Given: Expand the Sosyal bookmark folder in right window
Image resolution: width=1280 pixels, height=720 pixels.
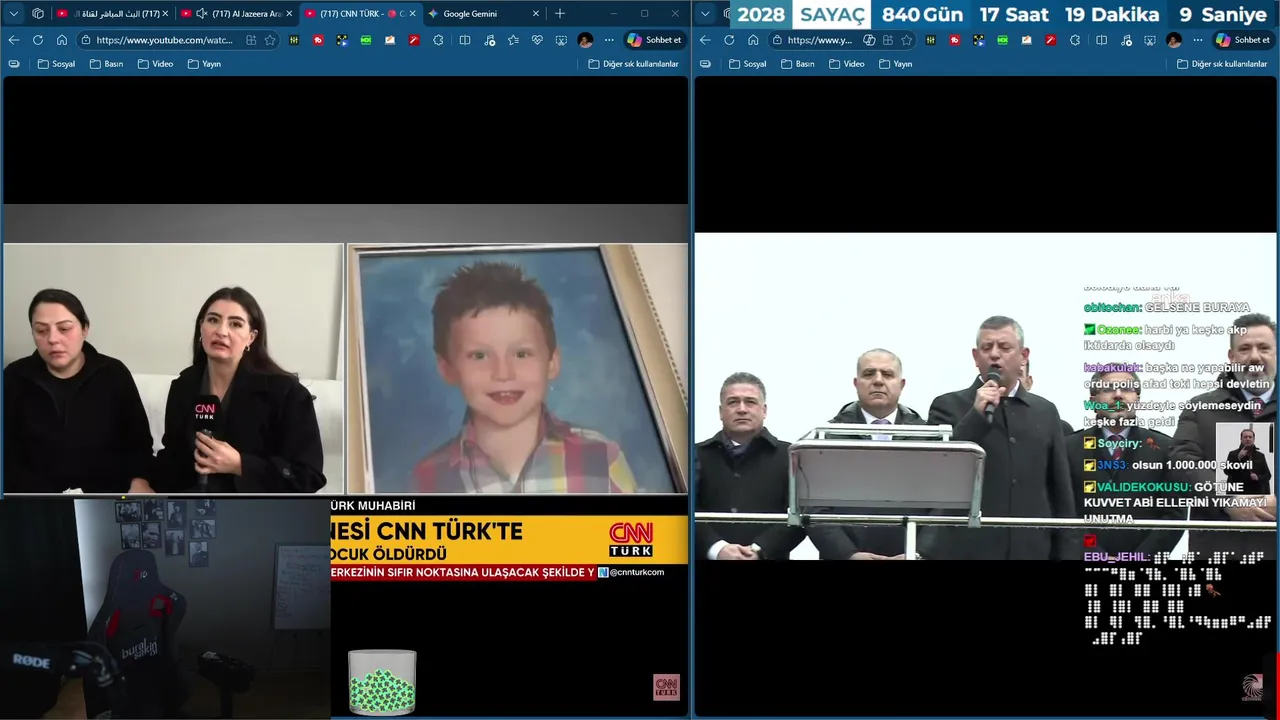Looking at the screenshot, I should tap(747, 63).
